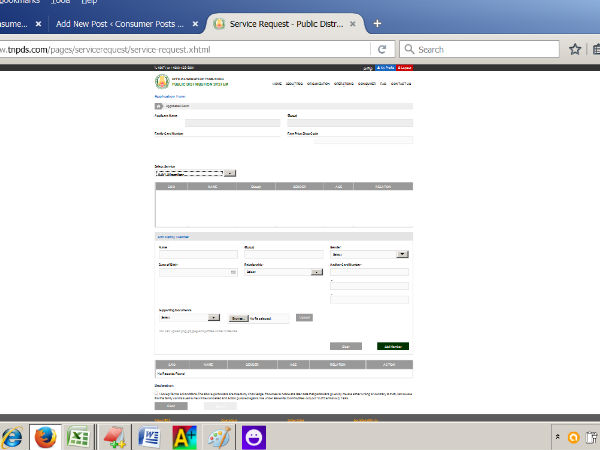Click the purple smiley messenger taskbar icon
This screenshot has height=450, width=600.
pyautogui.click(x=254, y=436)
